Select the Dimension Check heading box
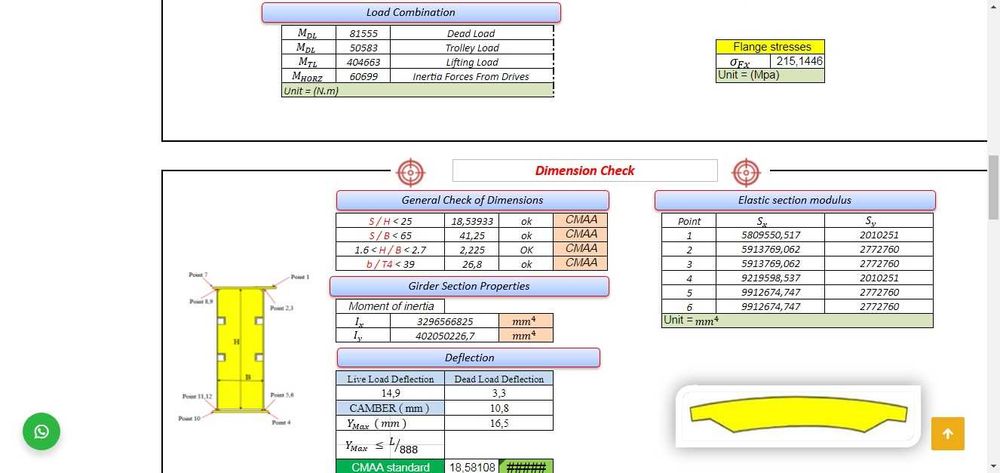Viewport: 1000px width, 473px height. click(585, 170)
